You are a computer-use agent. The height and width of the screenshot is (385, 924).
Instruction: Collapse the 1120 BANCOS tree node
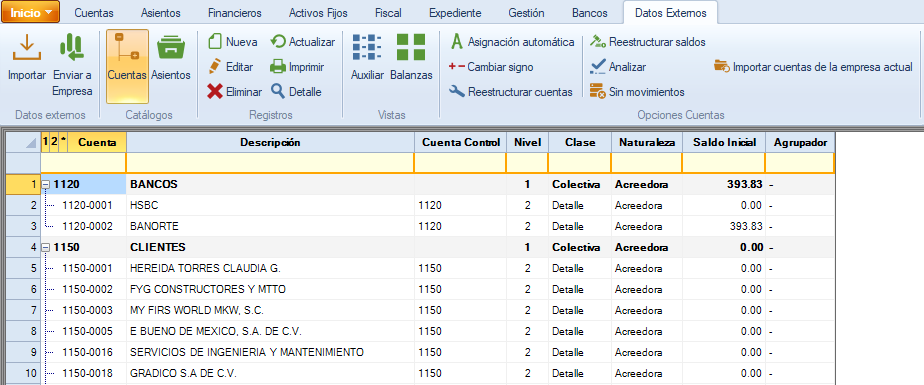coord(46,185)
